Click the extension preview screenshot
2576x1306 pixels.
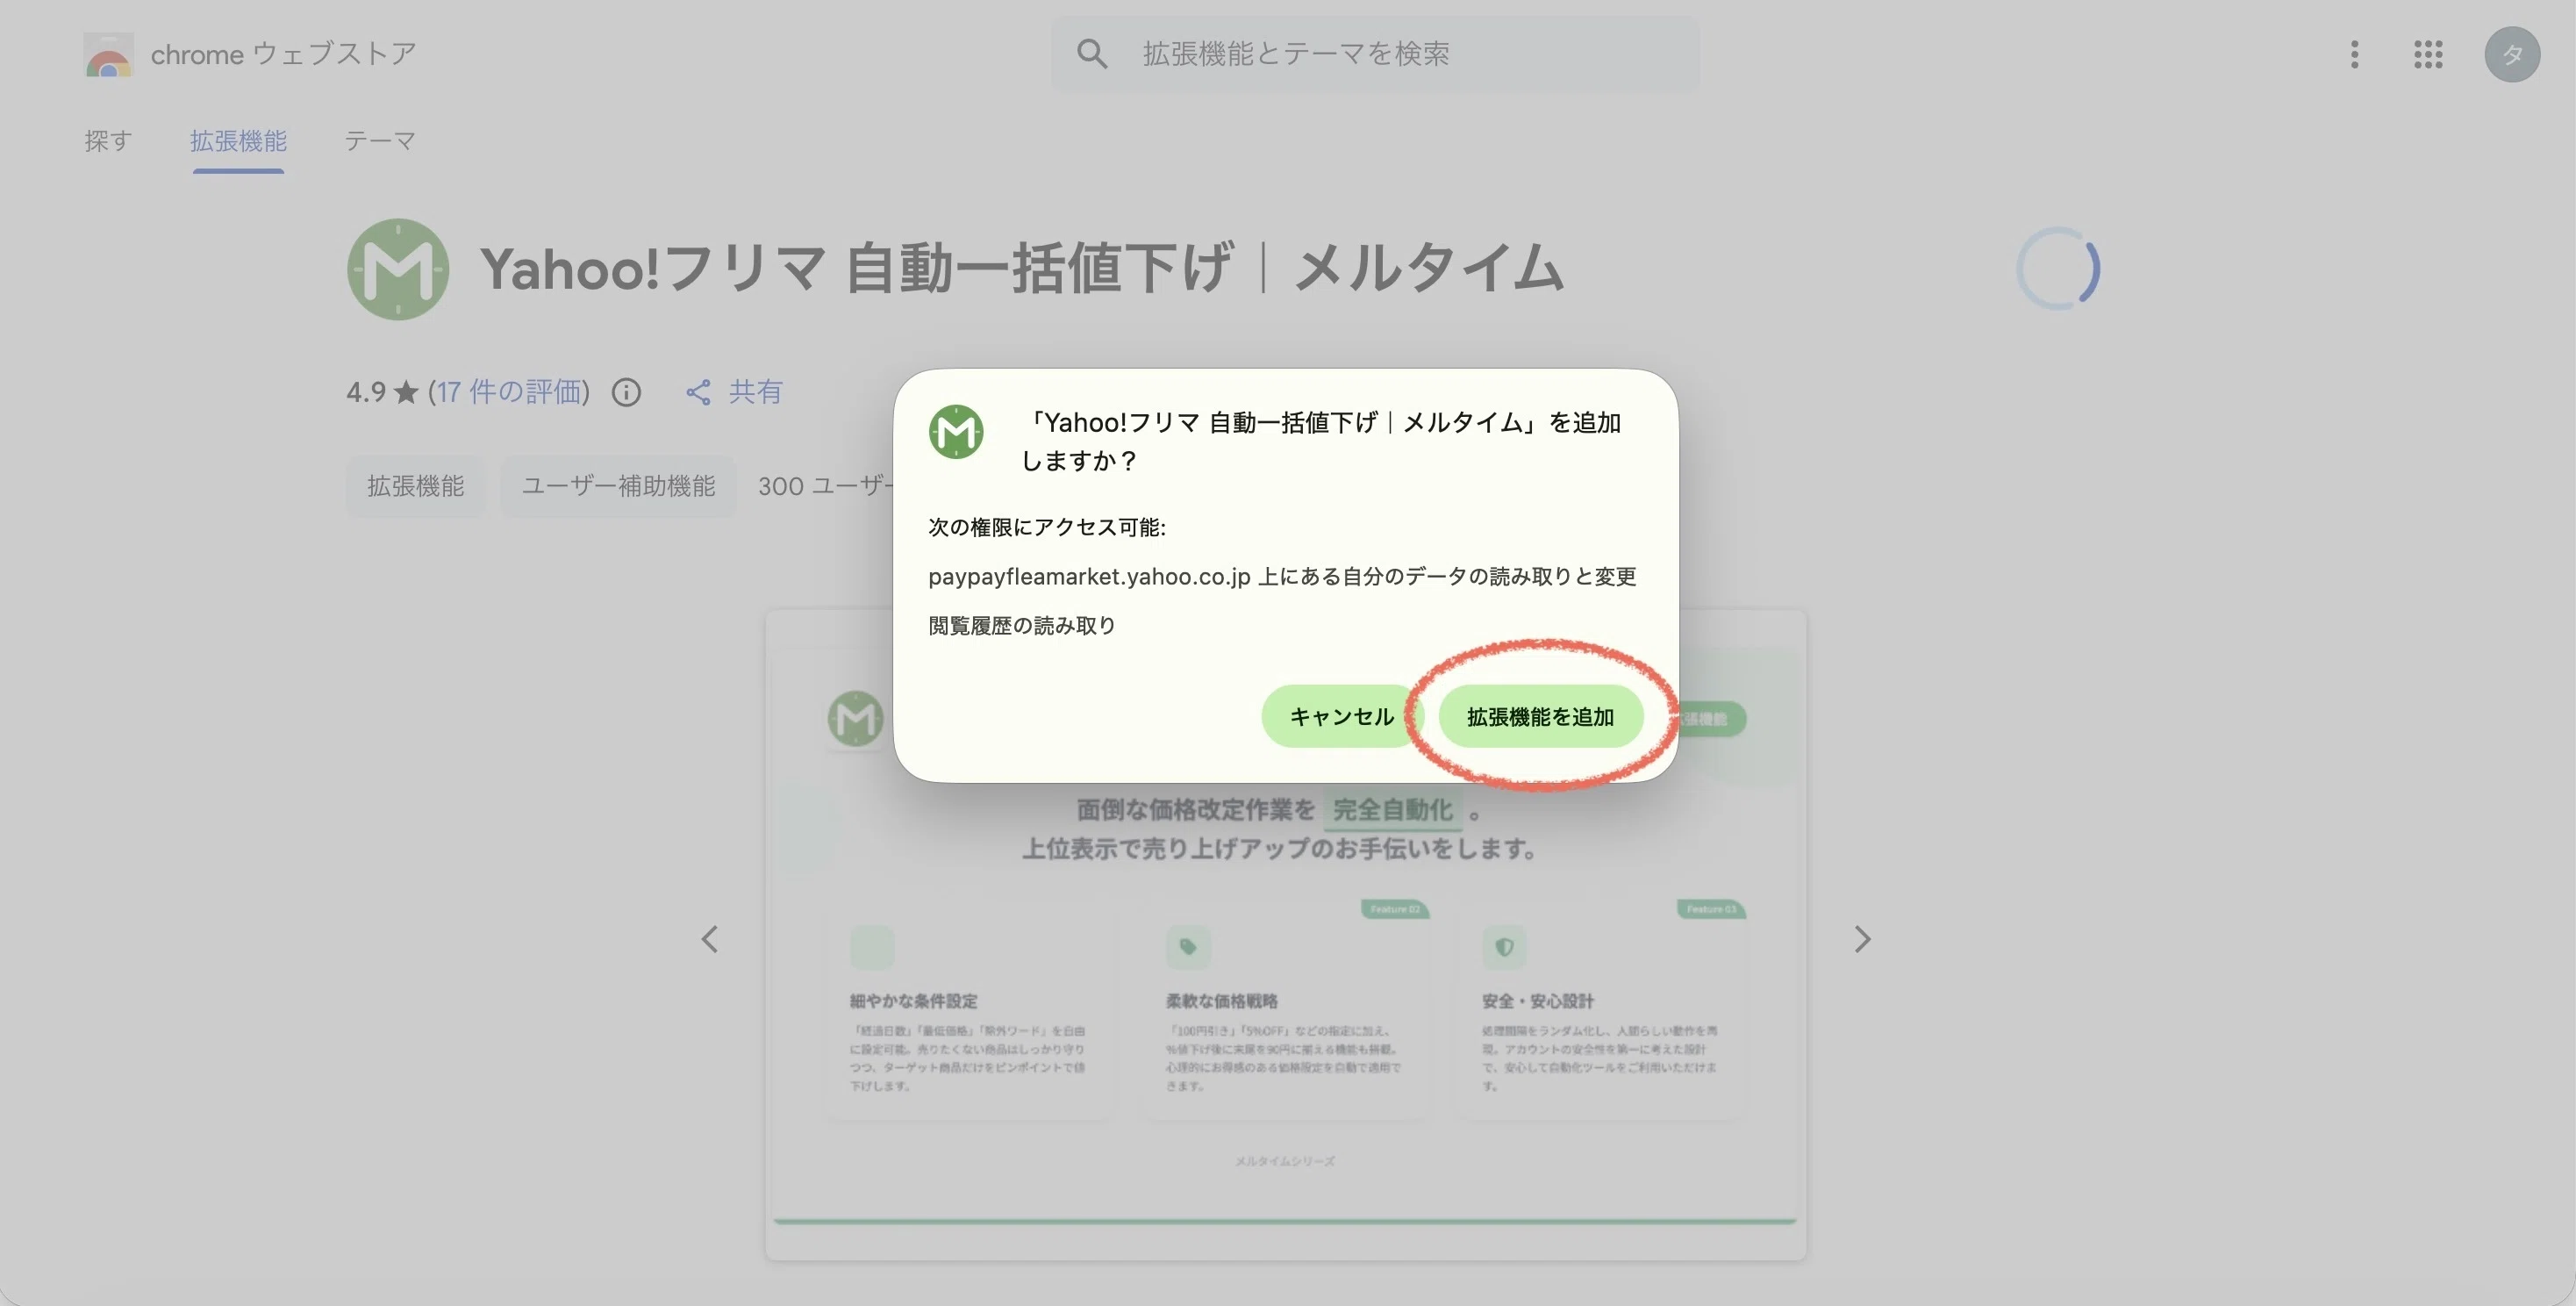(1286, 935)
